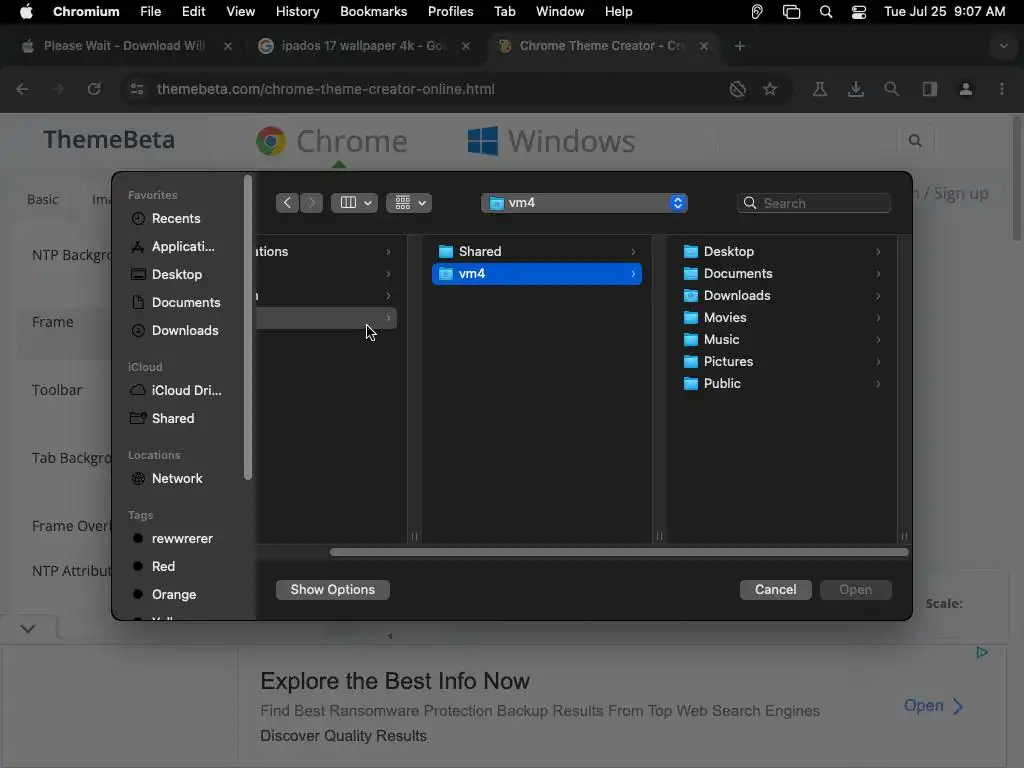Click Show Options in the file dialog
1024x768 pixels.
[x=332, y=590]
